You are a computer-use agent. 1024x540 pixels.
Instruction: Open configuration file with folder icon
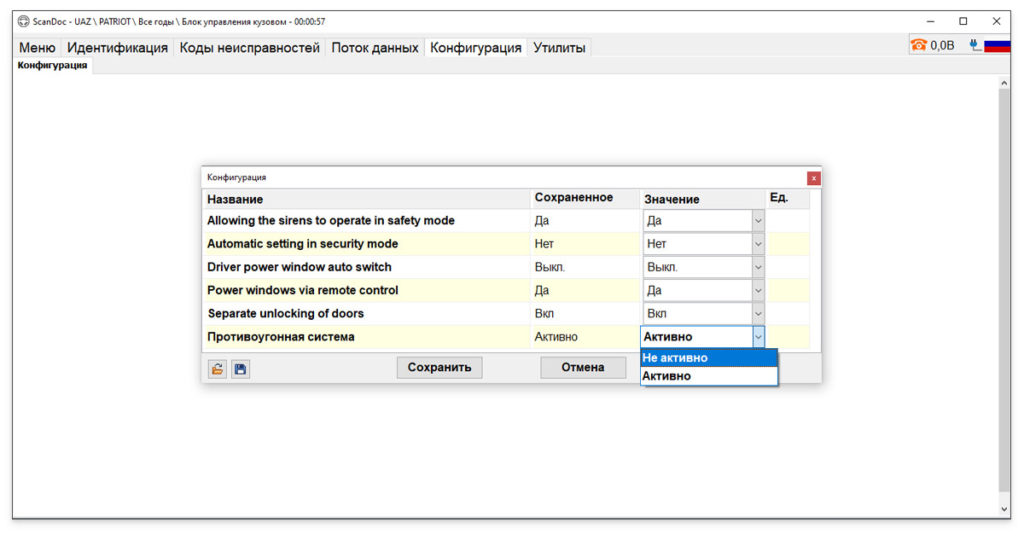217,369
